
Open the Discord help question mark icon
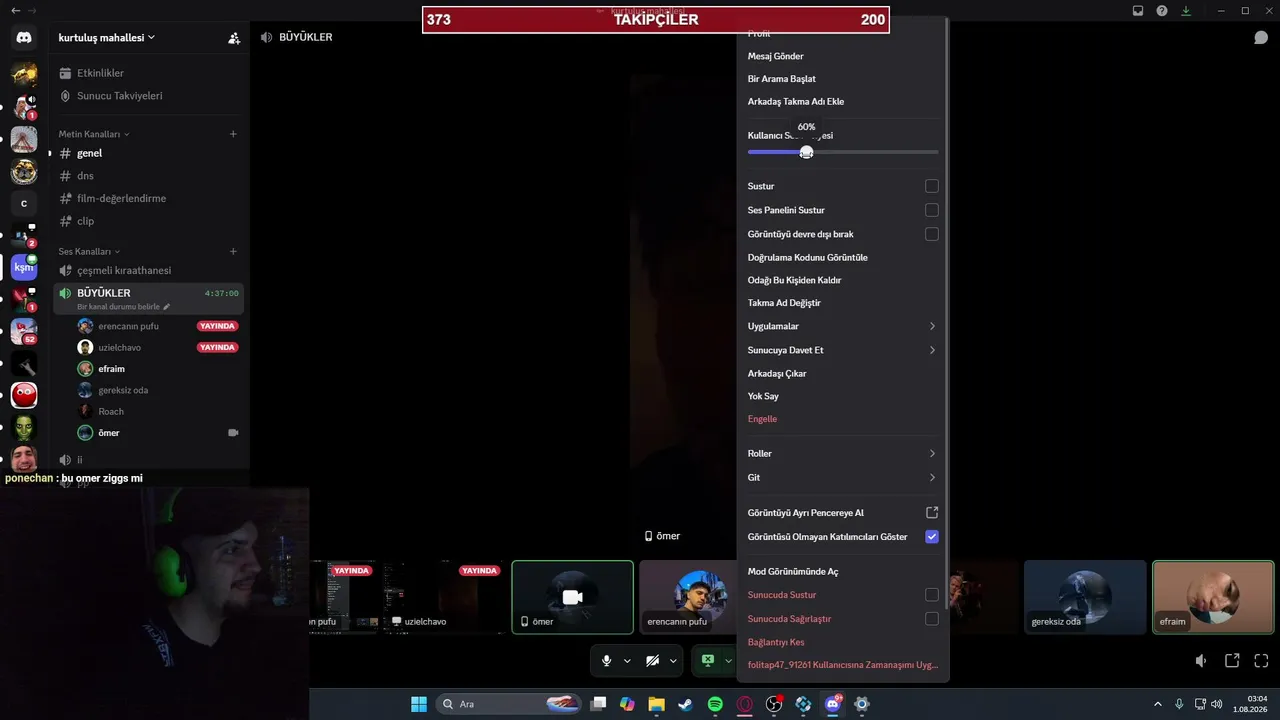1162,11
